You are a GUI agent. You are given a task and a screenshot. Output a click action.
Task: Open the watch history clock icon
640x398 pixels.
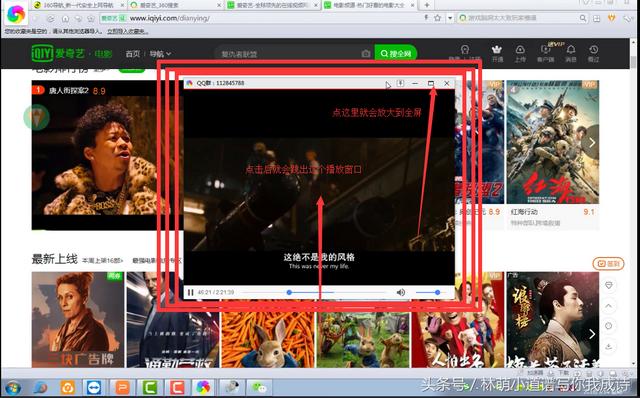(x=593, y=50)
